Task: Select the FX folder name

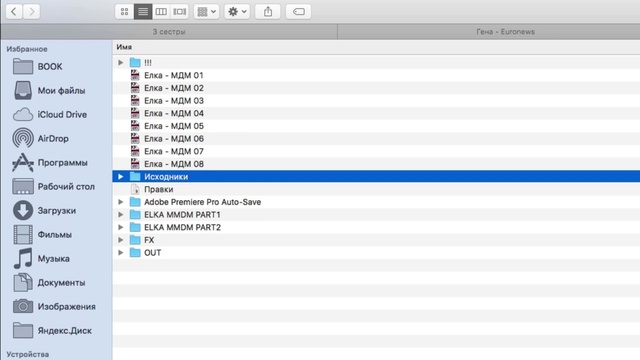Action: [149, 240]
